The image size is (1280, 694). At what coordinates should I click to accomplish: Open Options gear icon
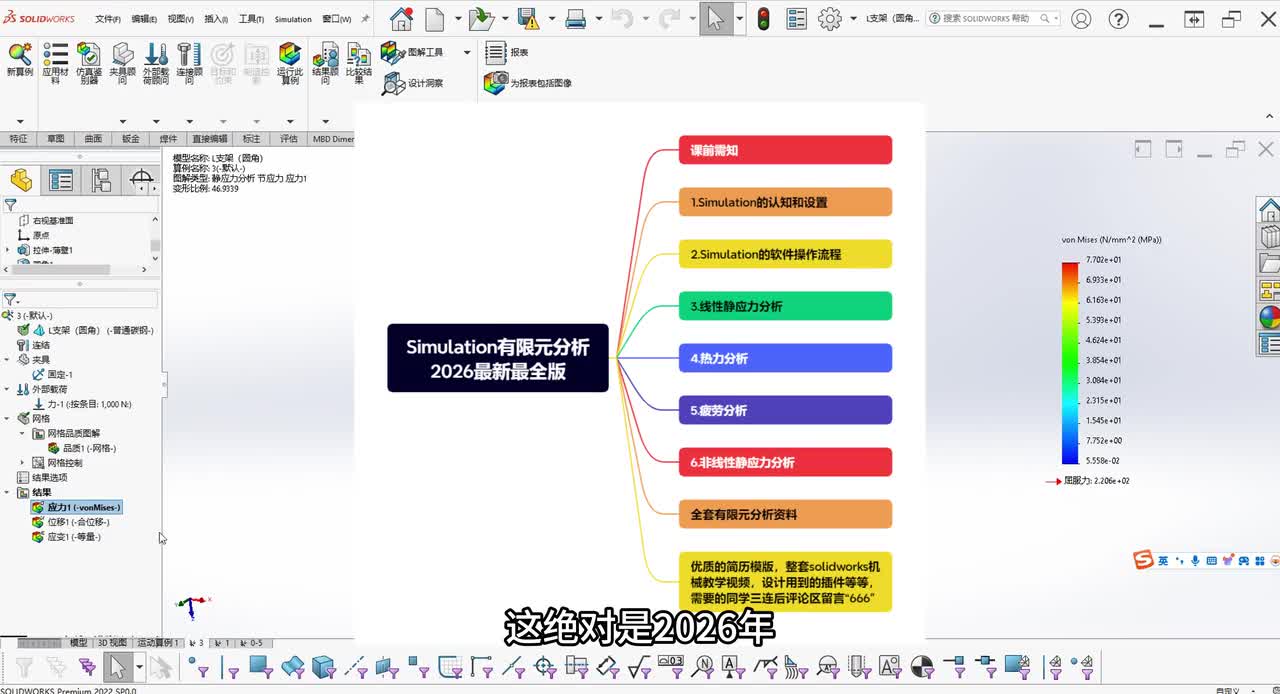830,18
